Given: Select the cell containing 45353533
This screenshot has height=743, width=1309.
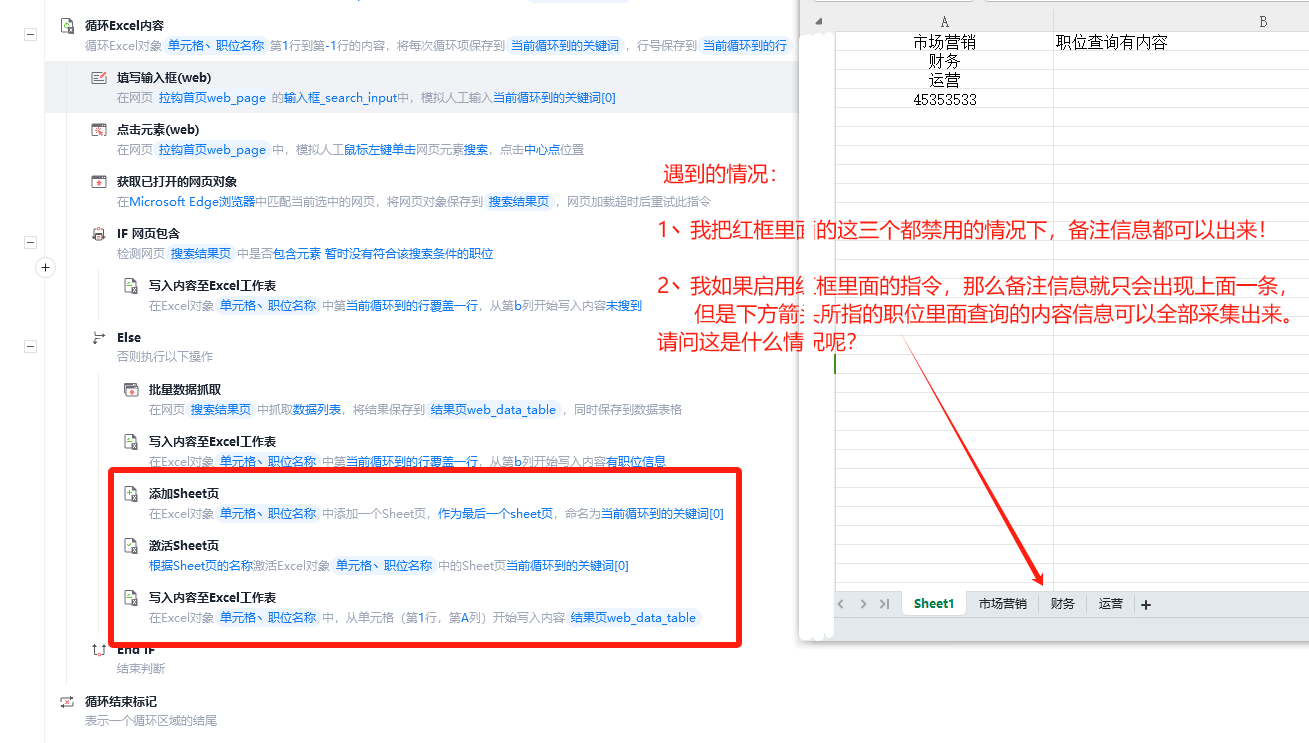Looking at the screenshot, I should [x=944, y=100].
